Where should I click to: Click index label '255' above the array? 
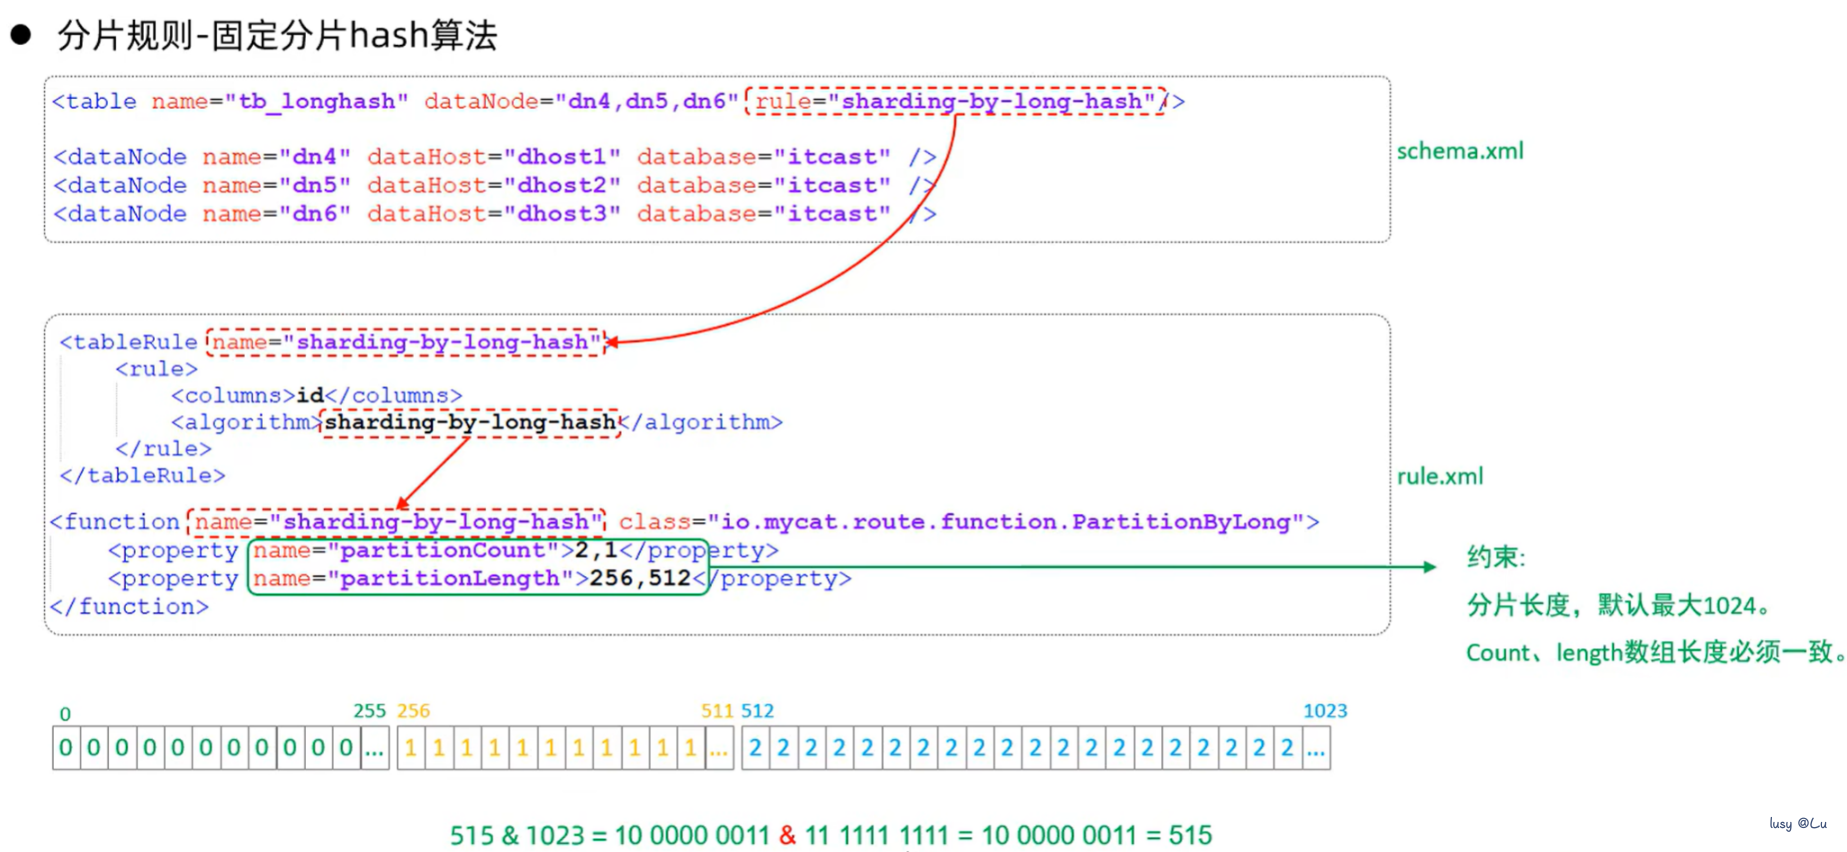(369, 711)
